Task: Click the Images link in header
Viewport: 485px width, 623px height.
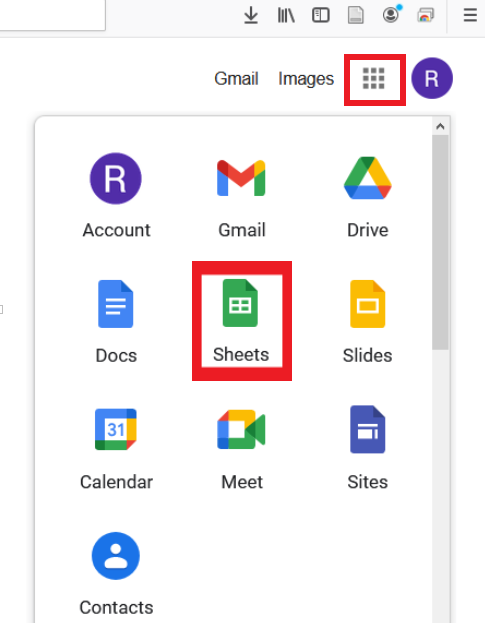Action: [x=306, y=79]
